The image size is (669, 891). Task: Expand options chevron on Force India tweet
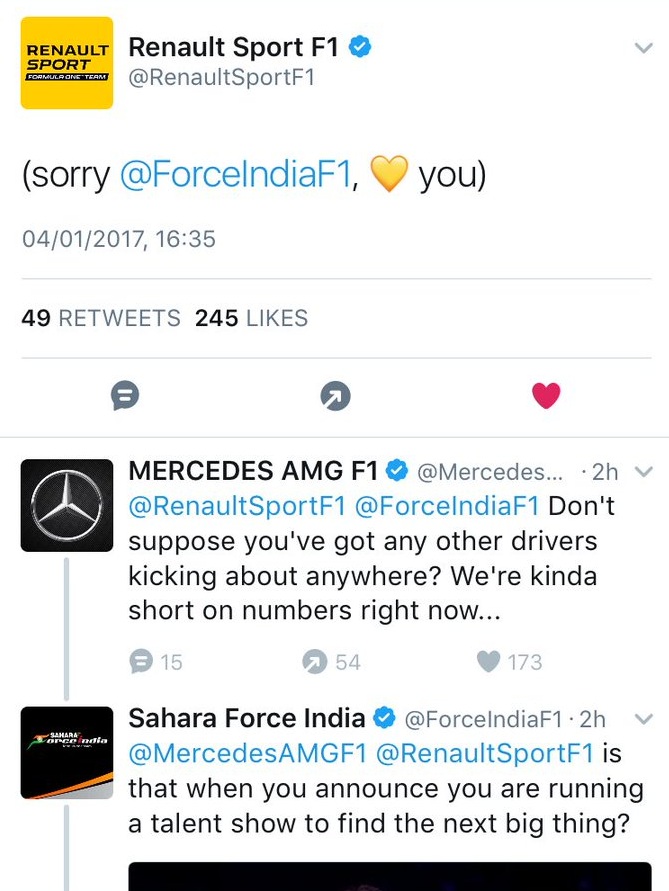click(x=643, y=719)
